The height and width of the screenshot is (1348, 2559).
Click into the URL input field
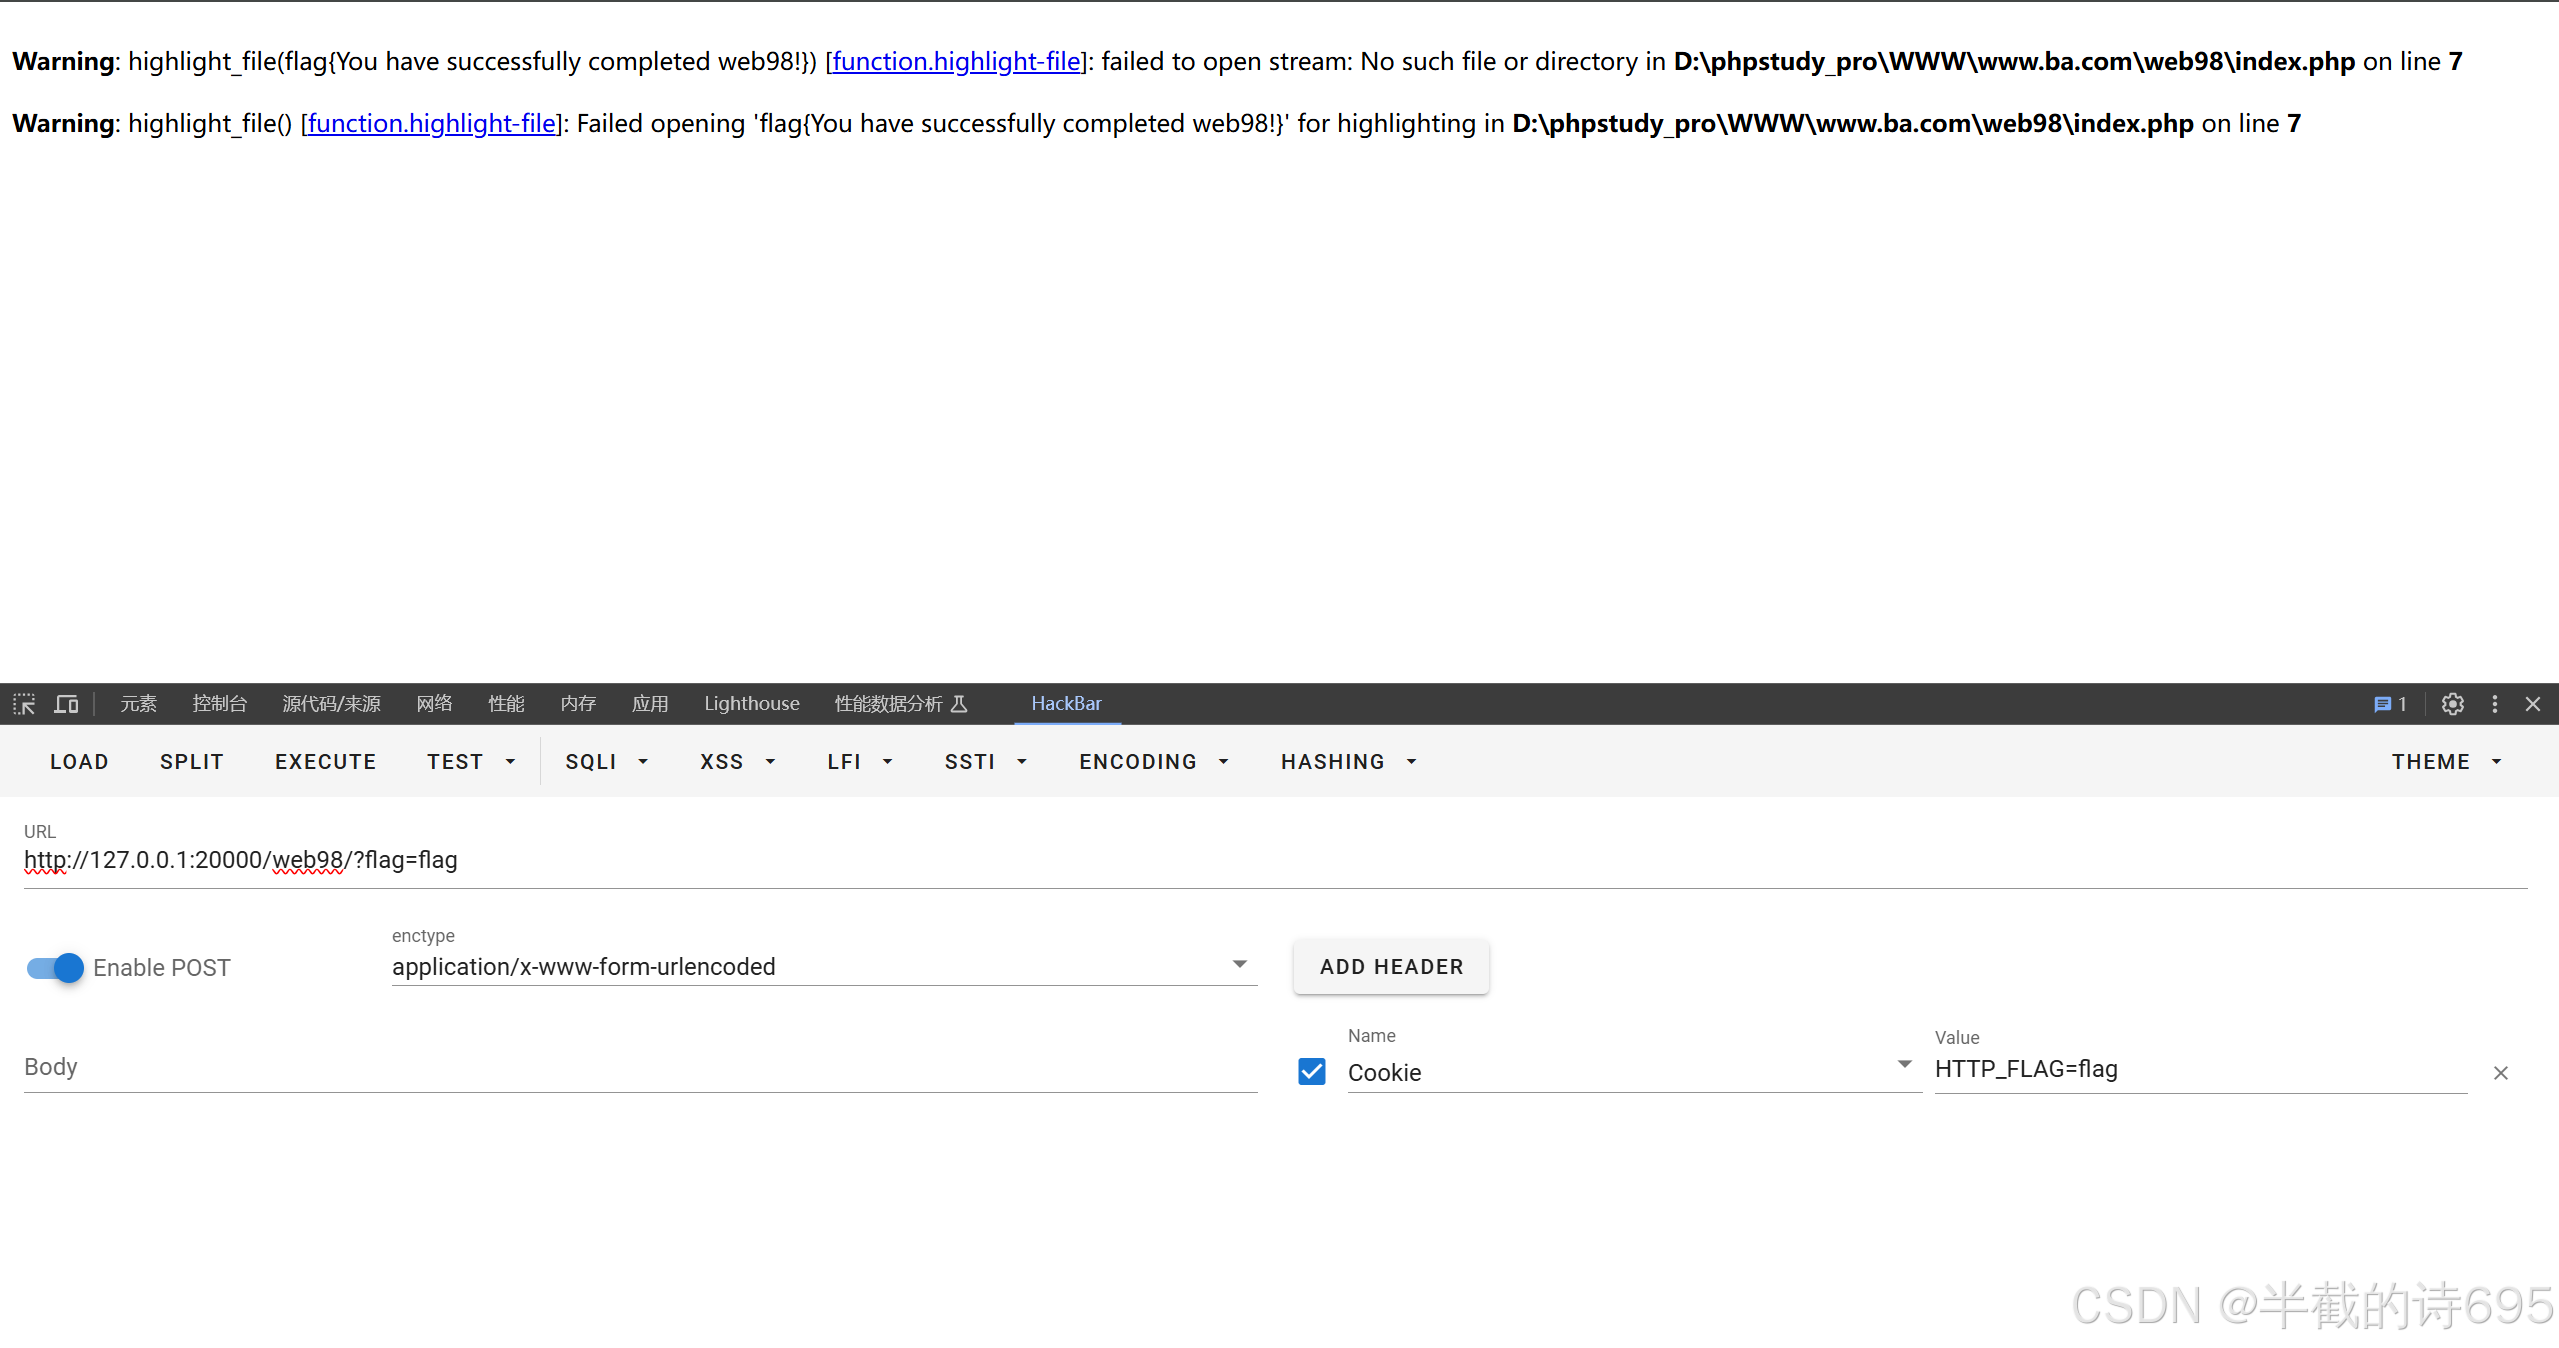pyautogui.click(x=1200, y=860)
